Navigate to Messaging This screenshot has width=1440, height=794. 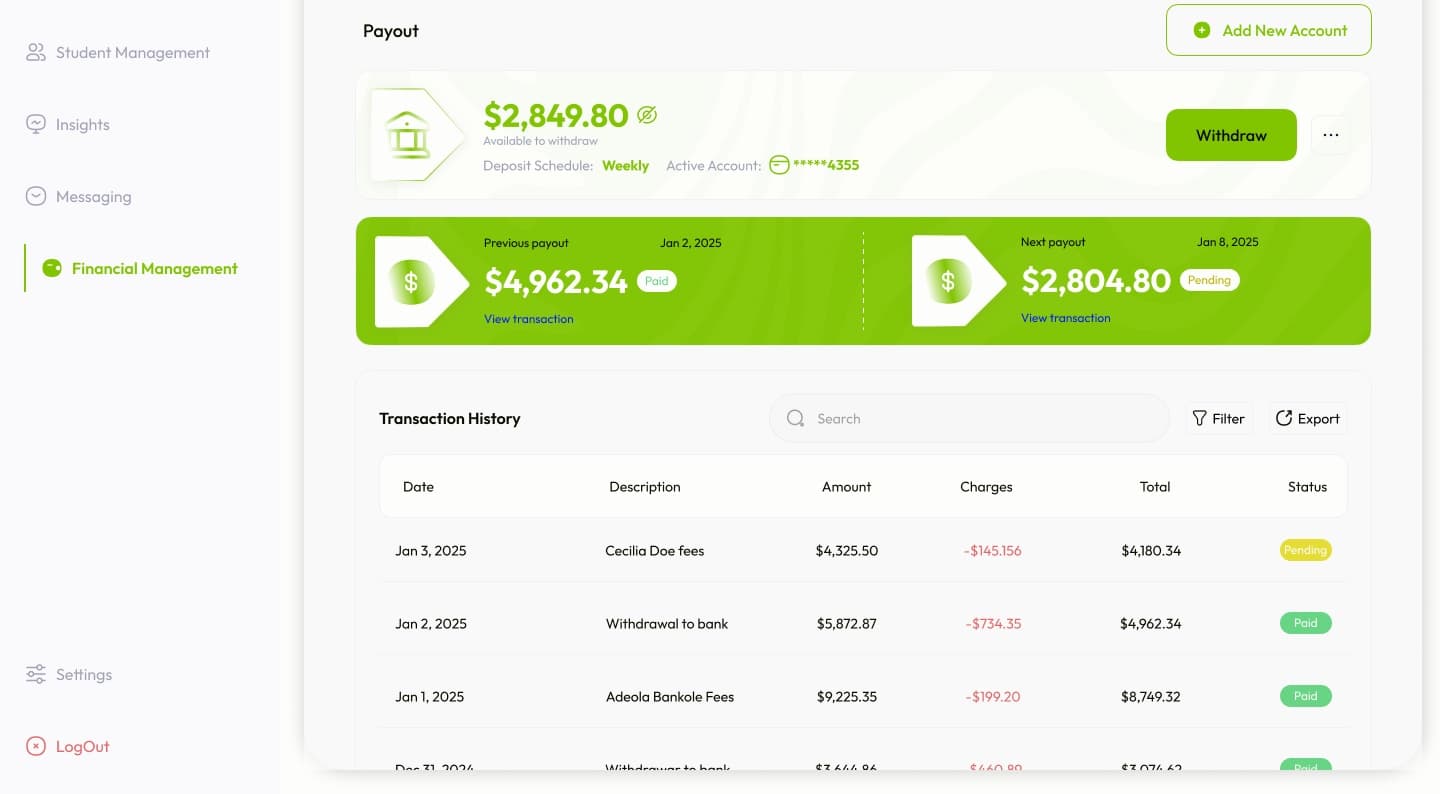(x=78, y=196)
